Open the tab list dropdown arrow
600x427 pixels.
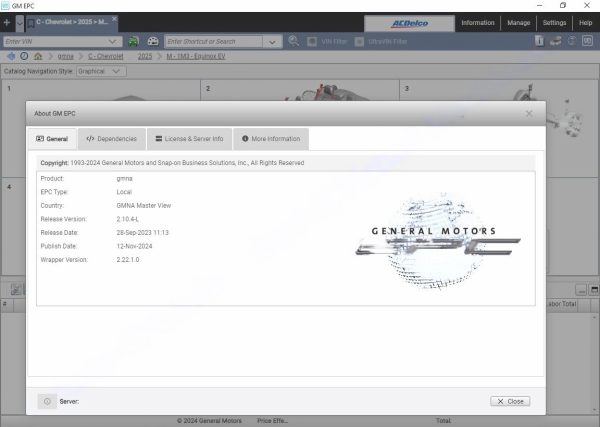pos(20,23)
